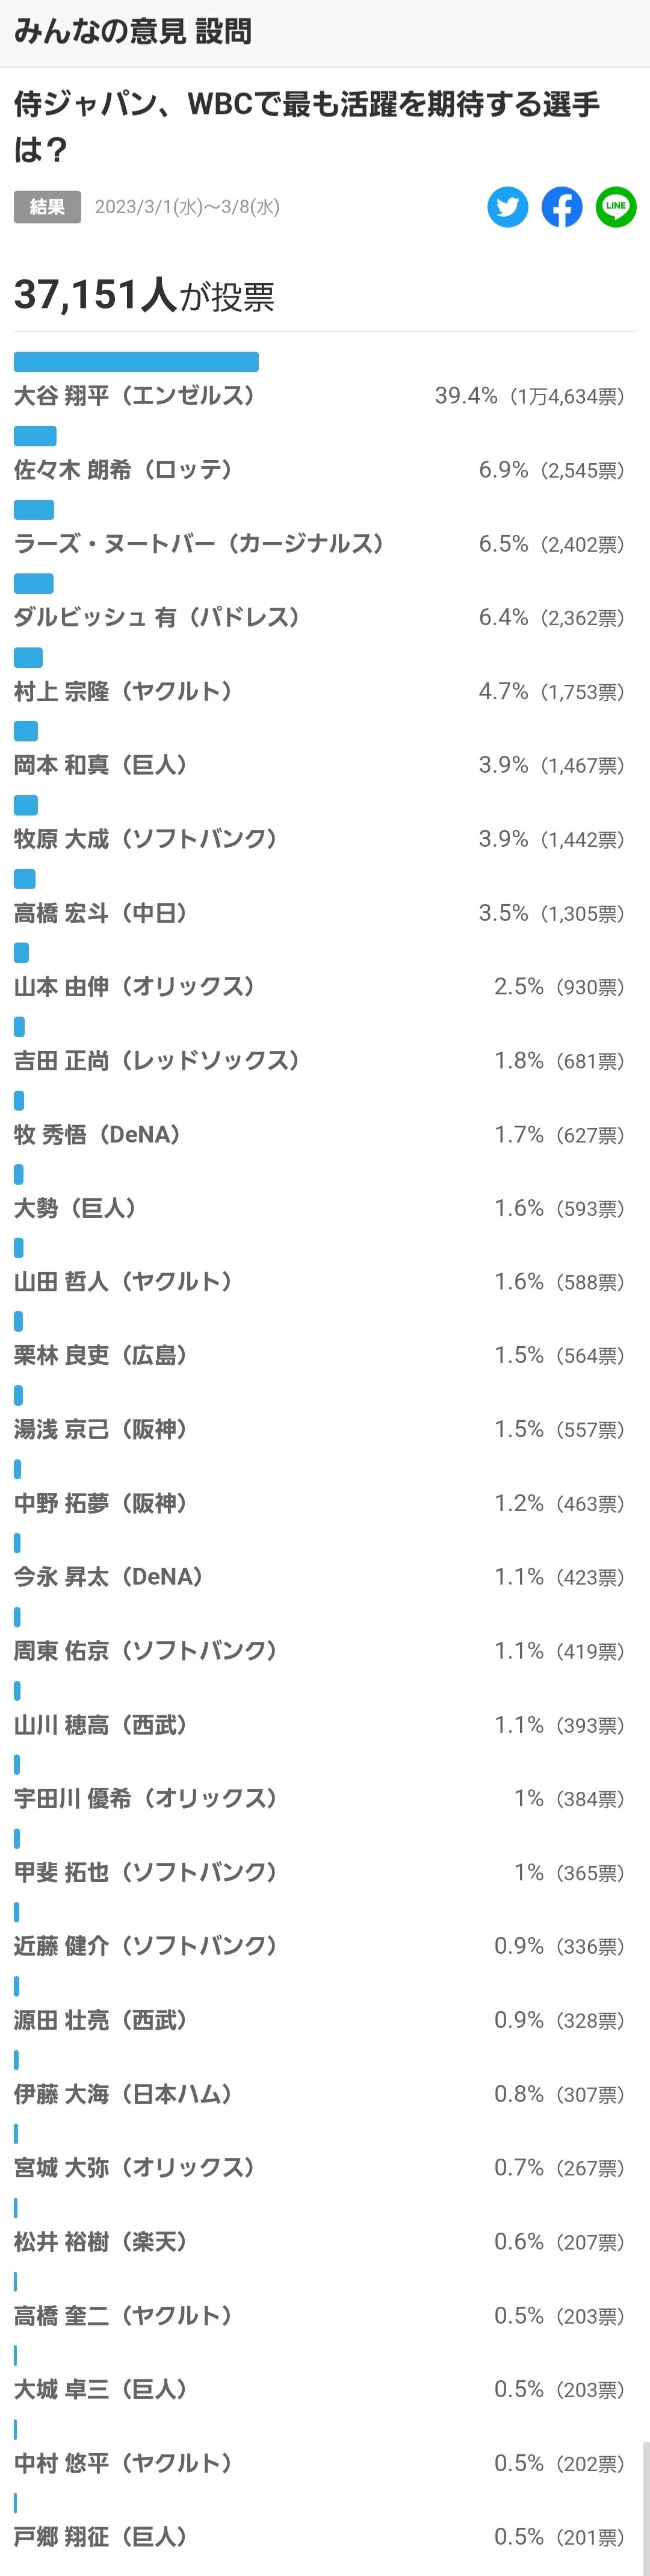
Task: Click the poll date range text
Action: pos(187,207)
